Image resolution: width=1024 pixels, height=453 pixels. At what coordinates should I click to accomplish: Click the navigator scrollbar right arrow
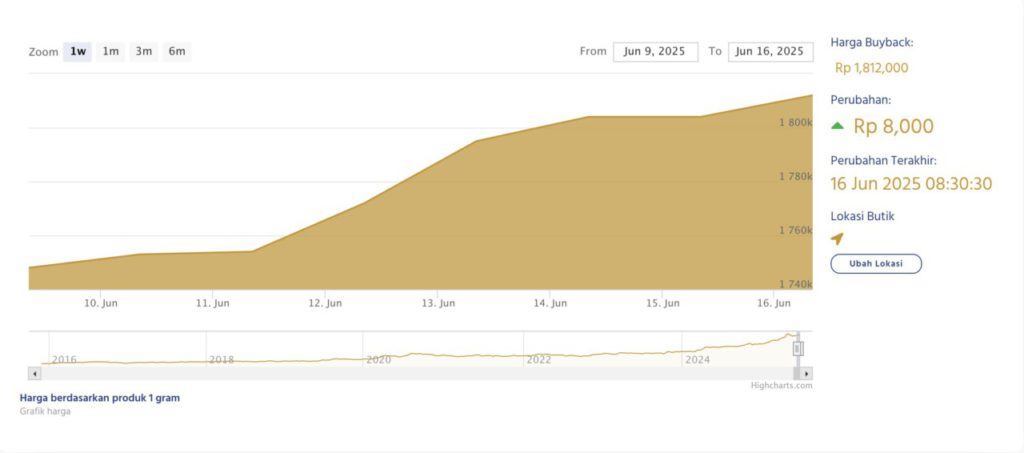coord(807,373)
